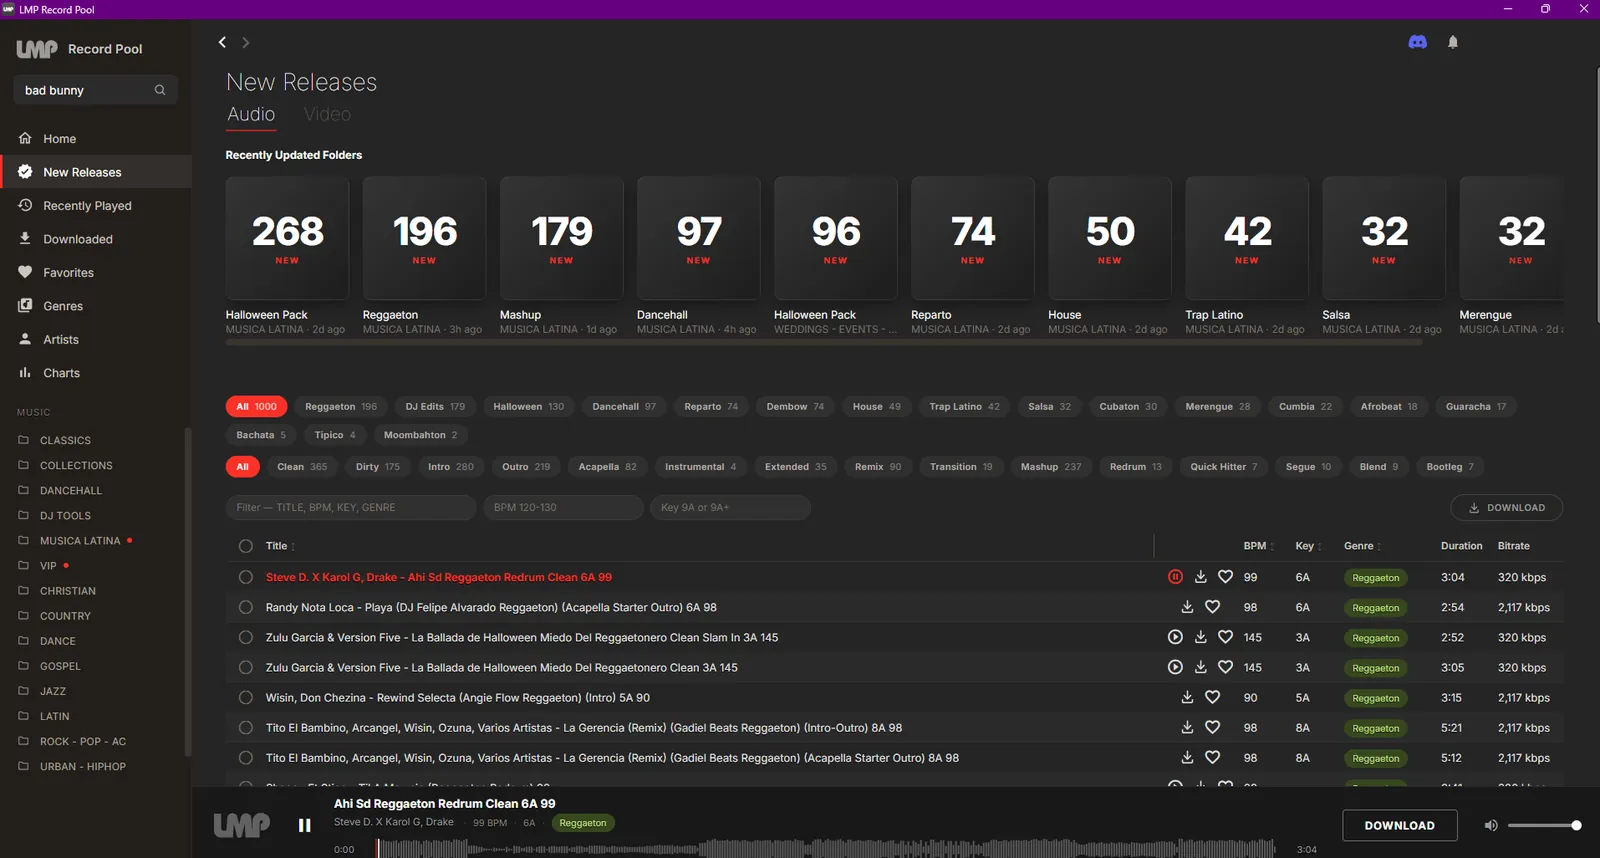Viewport: 1600px width, 858px height.
Task: Sort tracks by the Genre column
Action: pos(1362,546)
